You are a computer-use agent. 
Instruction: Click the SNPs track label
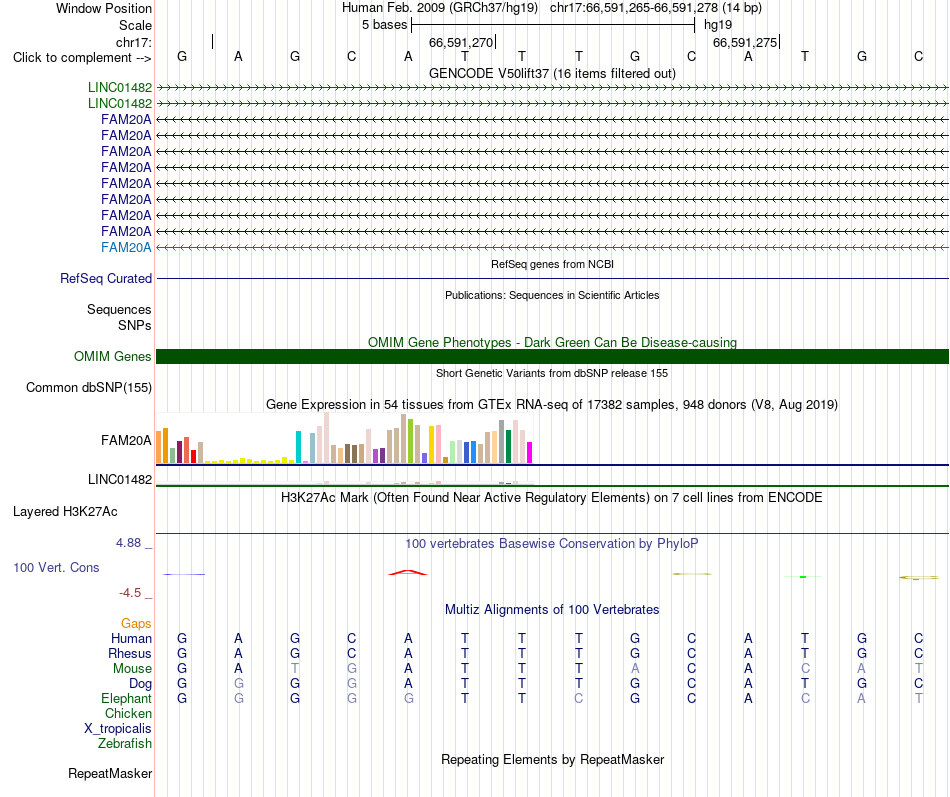point(135,325)
